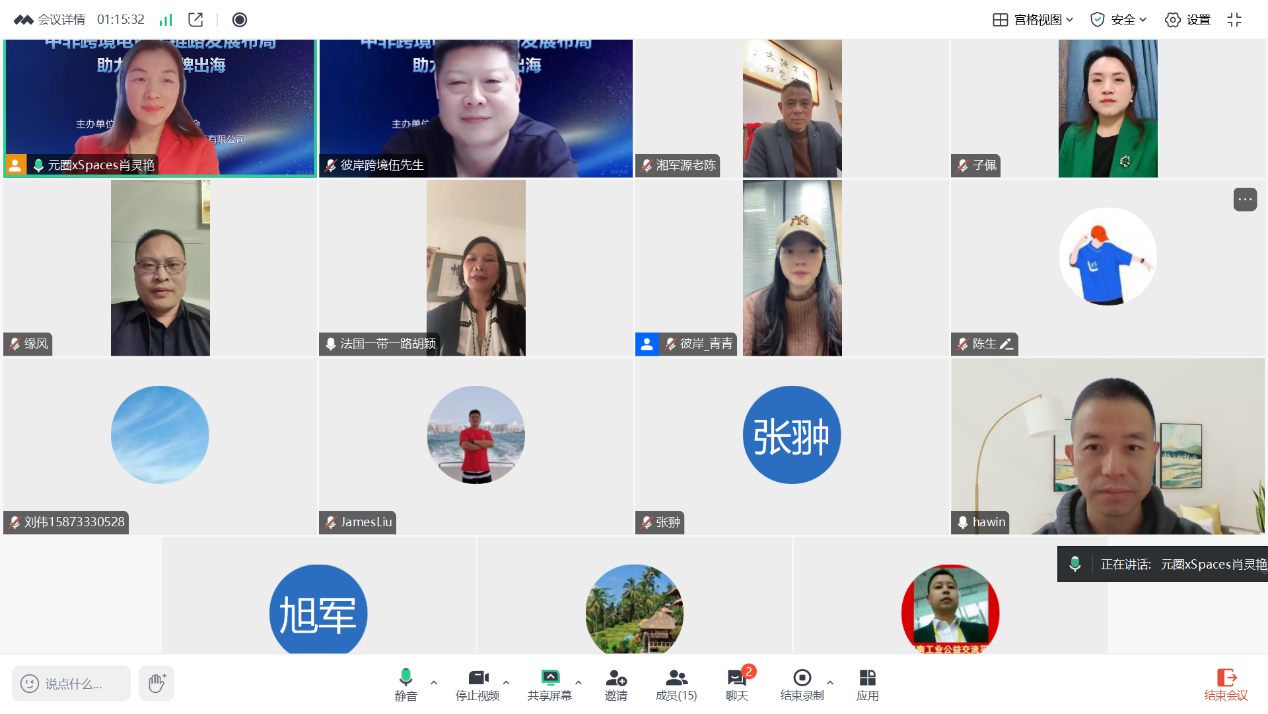The width and height of the screenshot is (1268, 714).
Task: Open the emoji picker in chat box
Action: coord(30,684)
